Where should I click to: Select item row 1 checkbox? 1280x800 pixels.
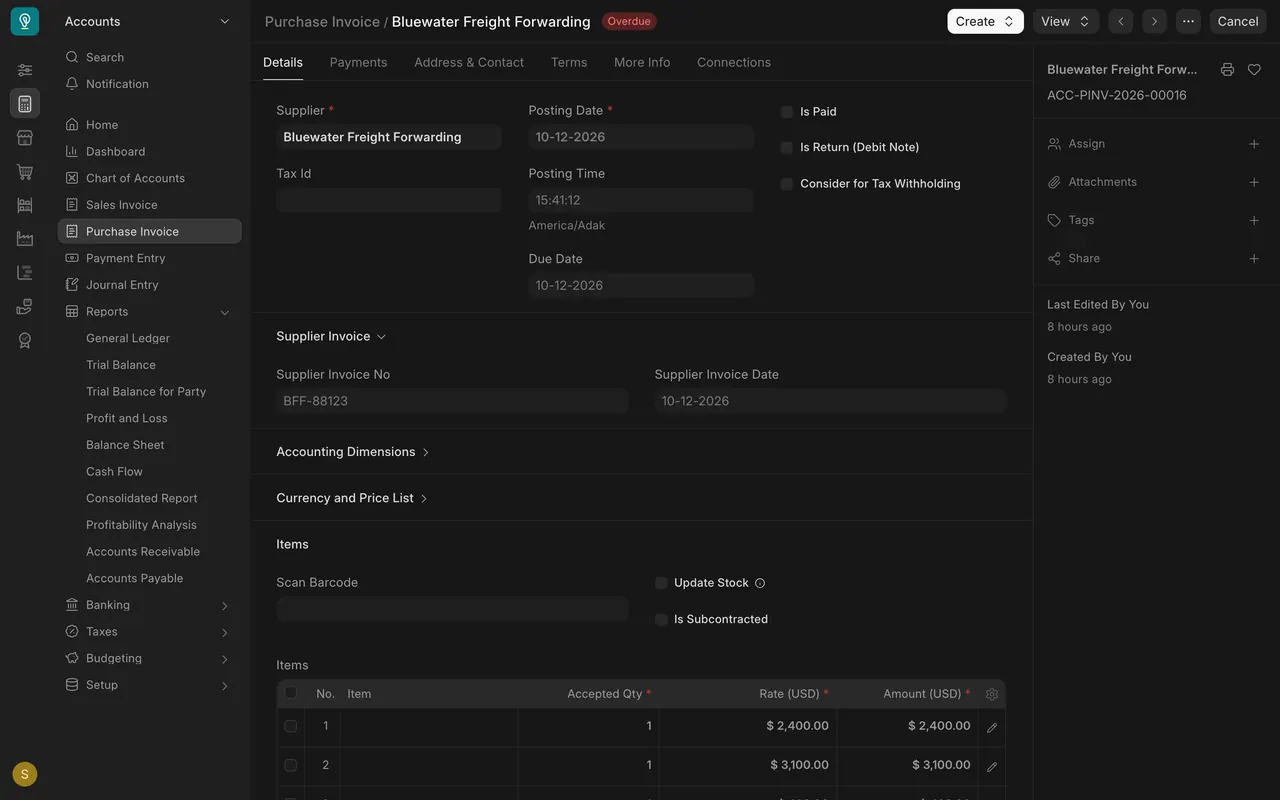click(291, 726)
